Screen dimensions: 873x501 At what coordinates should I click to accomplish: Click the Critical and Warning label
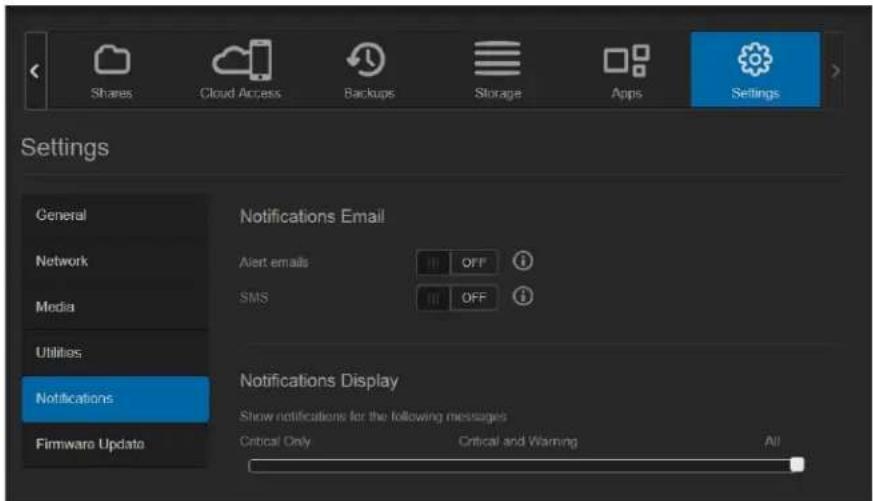coord(518,441)
